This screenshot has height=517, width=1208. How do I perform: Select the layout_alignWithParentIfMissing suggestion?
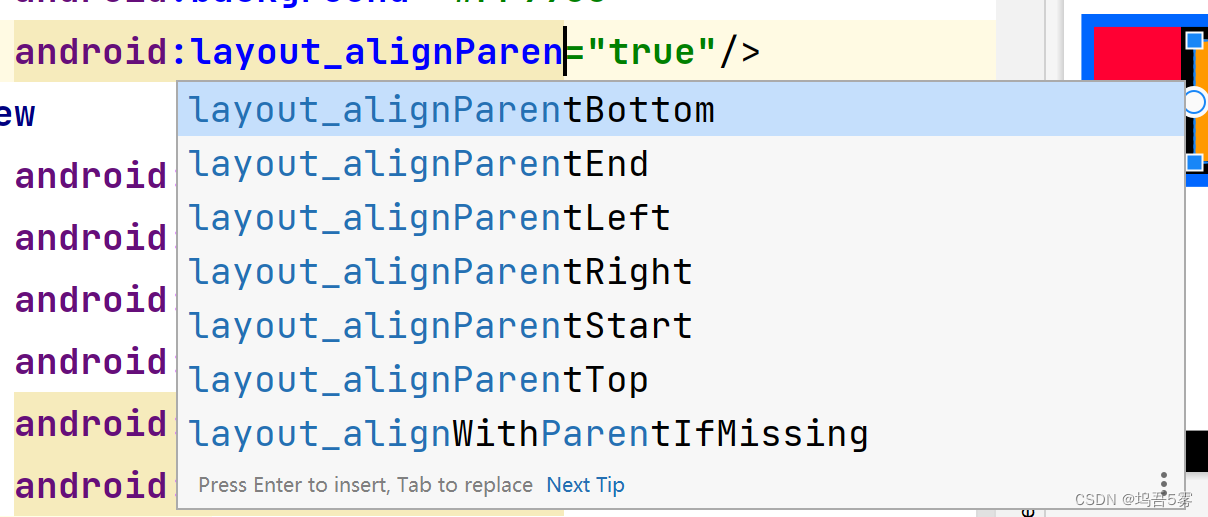point(528,434)
